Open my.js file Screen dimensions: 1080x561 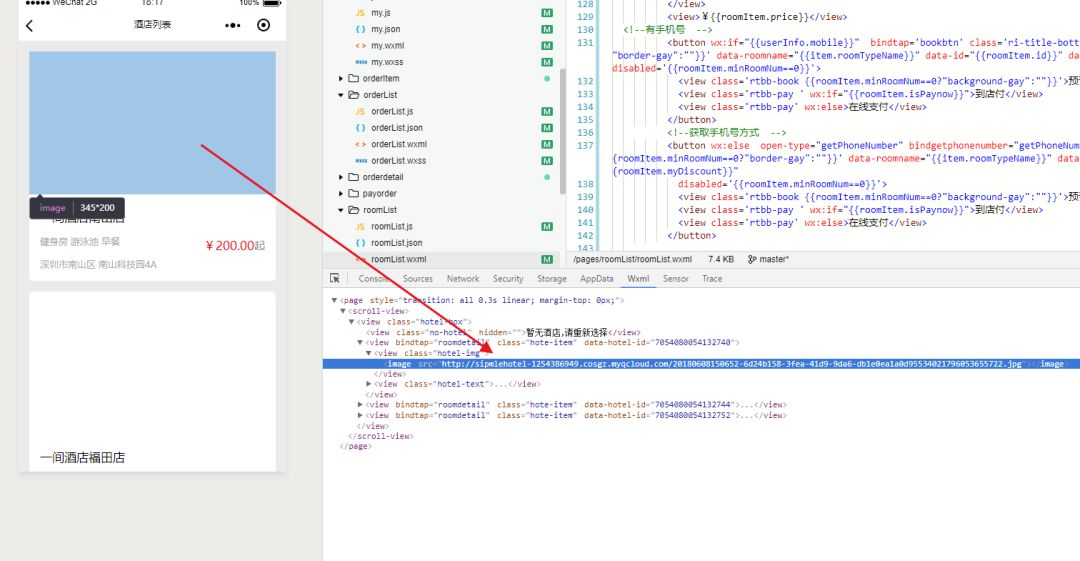(x=381, y=13)
